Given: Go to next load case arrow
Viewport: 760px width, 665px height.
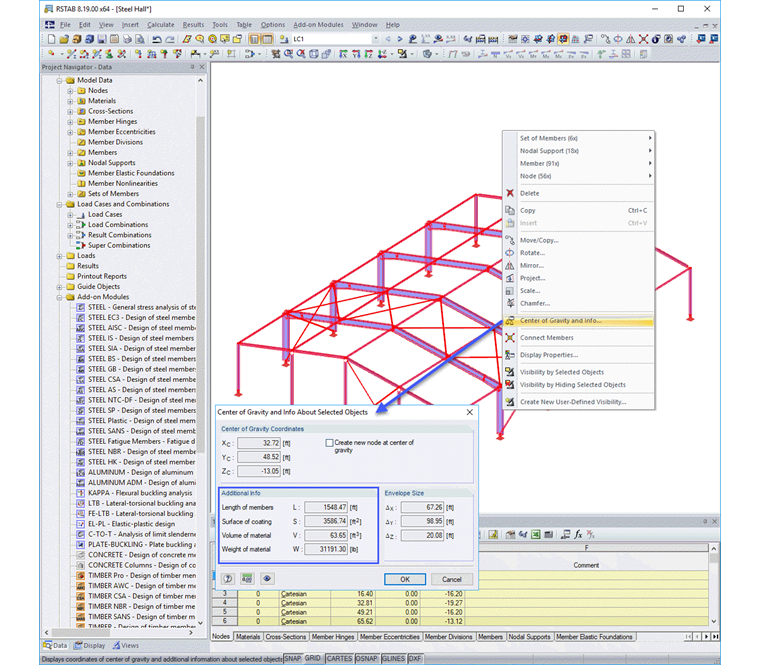Looking at the screenshot, I should (400, 39).
